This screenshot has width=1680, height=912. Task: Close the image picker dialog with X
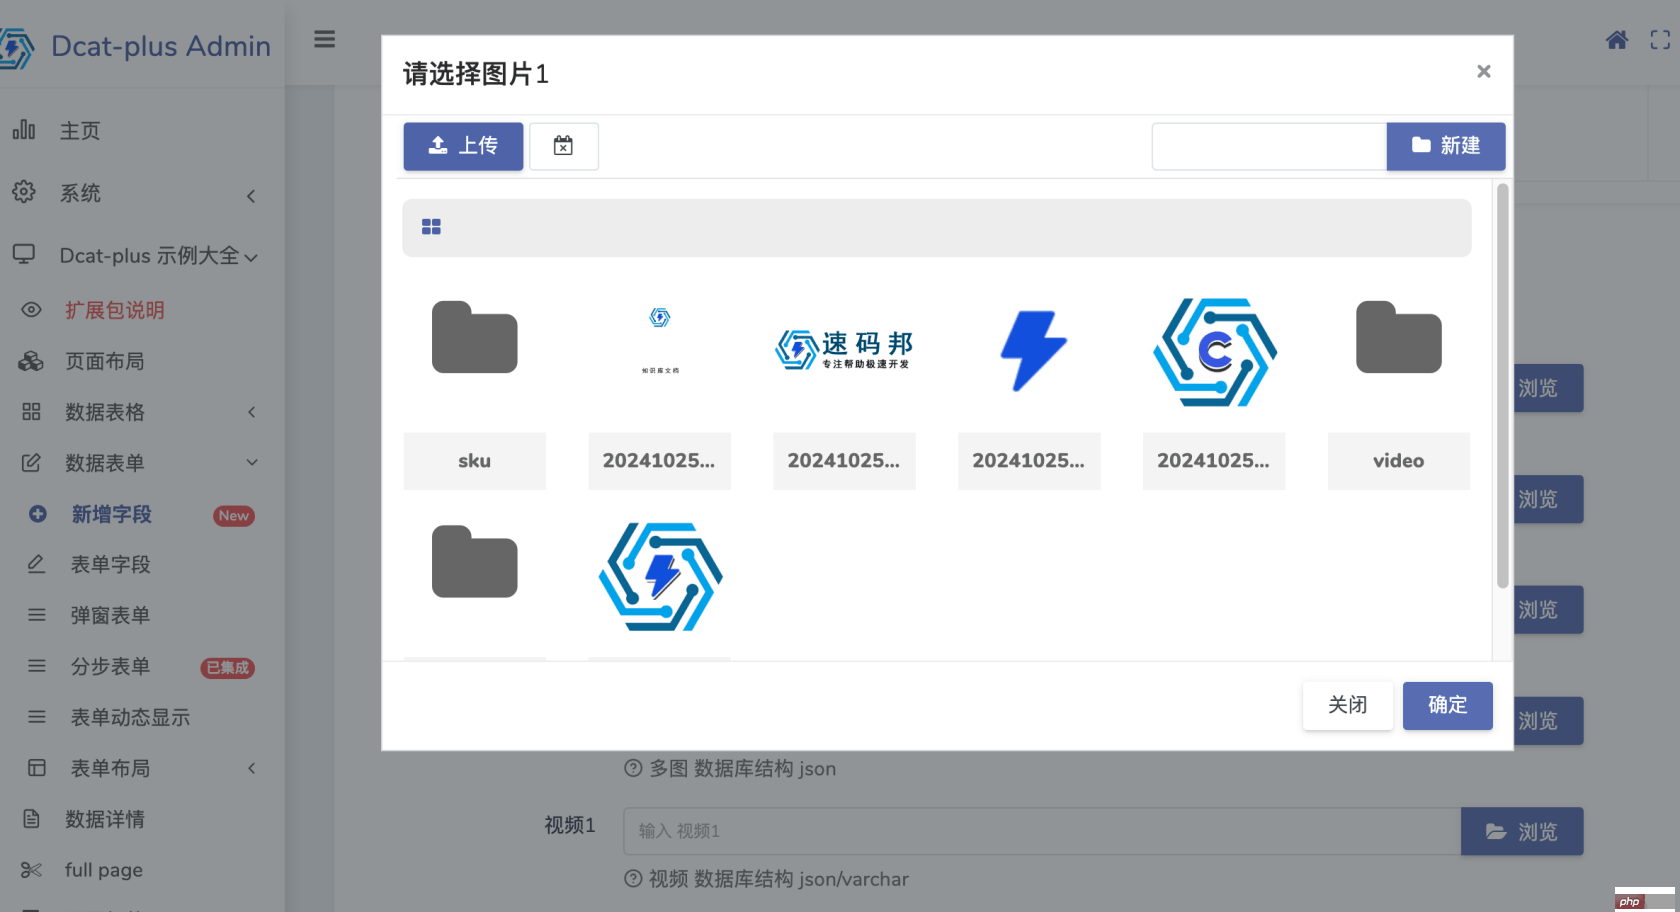click(x=1484, y=71)
